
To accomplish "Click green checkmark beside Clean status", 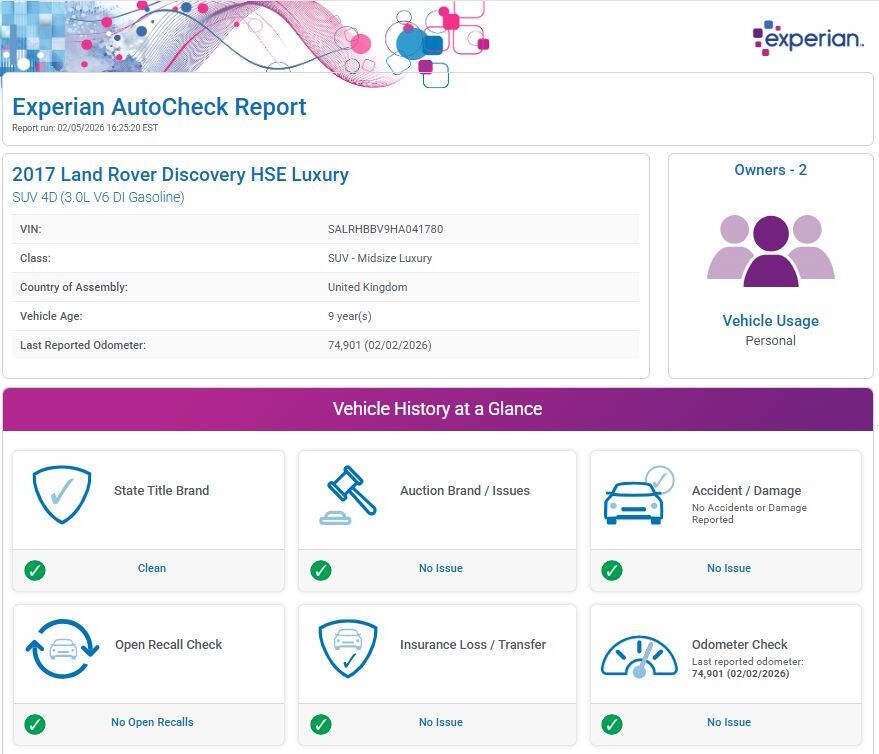I will click(35, 570).
